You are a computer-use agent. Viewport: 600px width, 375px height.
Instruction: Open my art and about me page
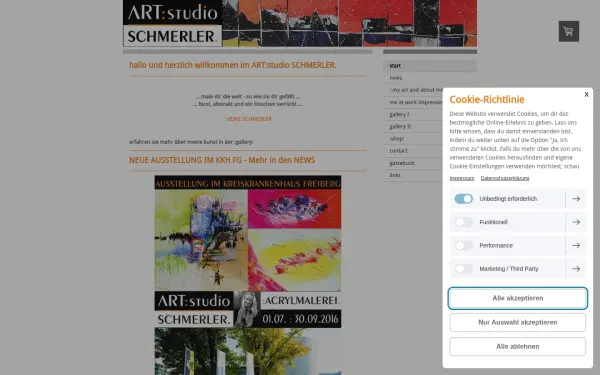(x=413, y=90)
